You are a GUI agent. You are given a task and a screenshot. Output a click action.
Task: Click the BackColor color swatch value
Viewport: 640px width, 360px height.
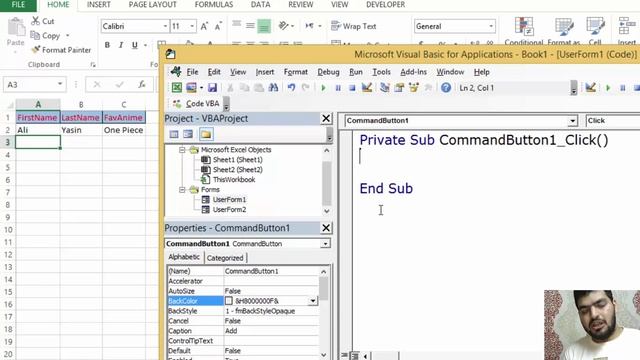[229, 301]
